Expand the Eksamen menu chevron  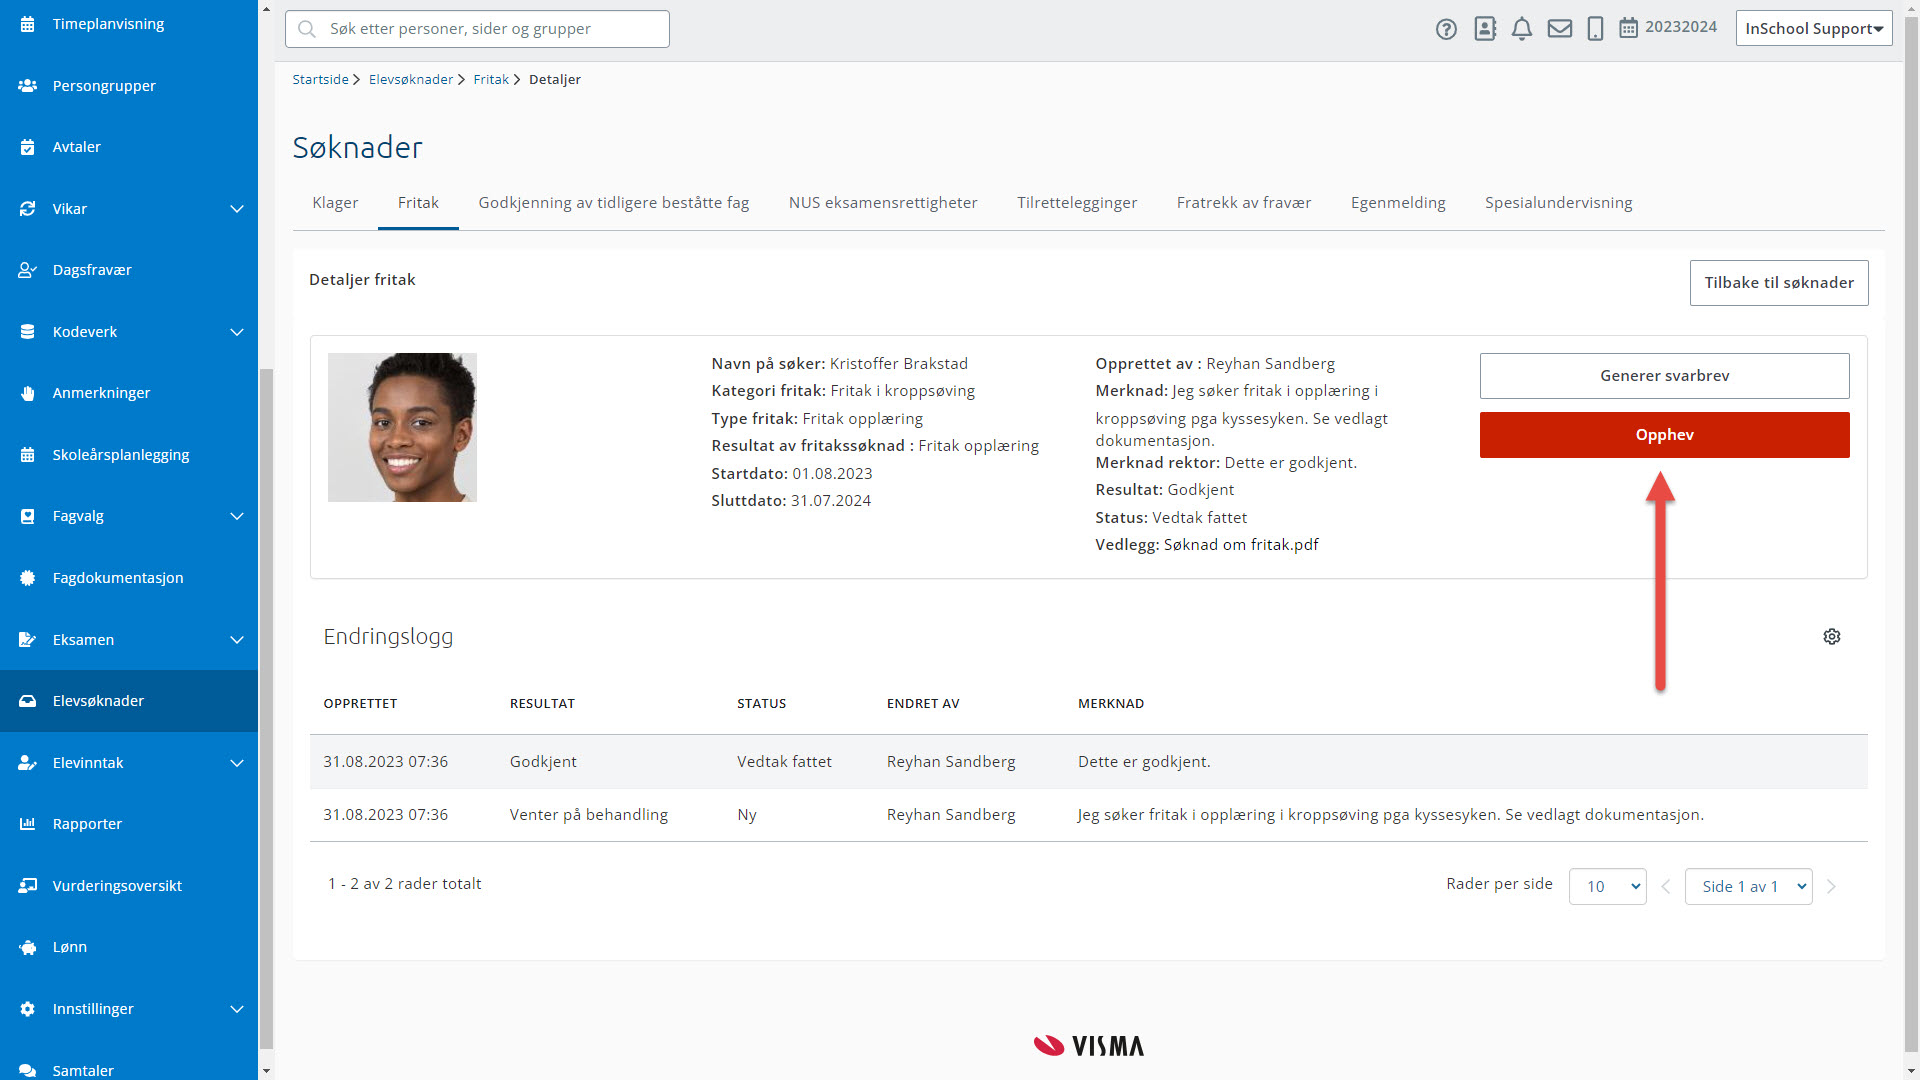coord(237,640)
